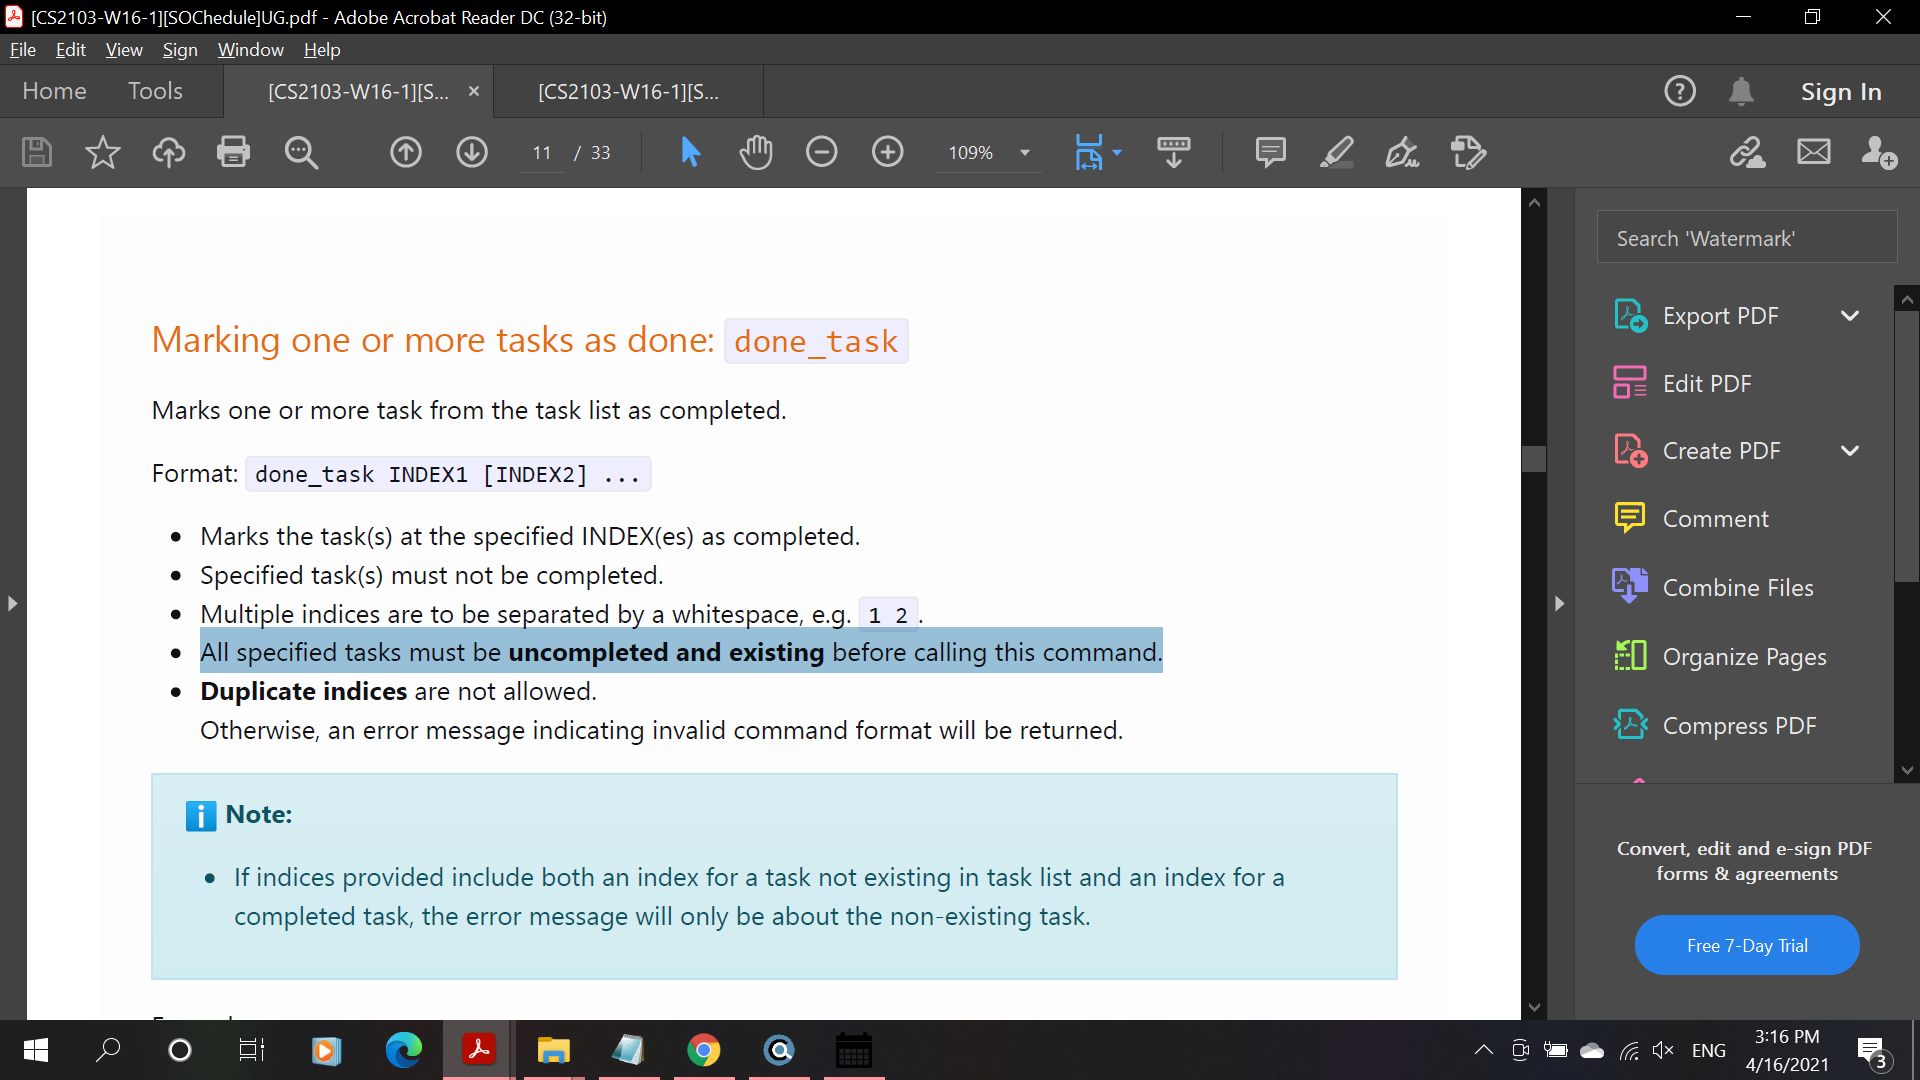Click the zoom out minus icon
Viewport: 1920px width, 1080px height.
point(821,152)
